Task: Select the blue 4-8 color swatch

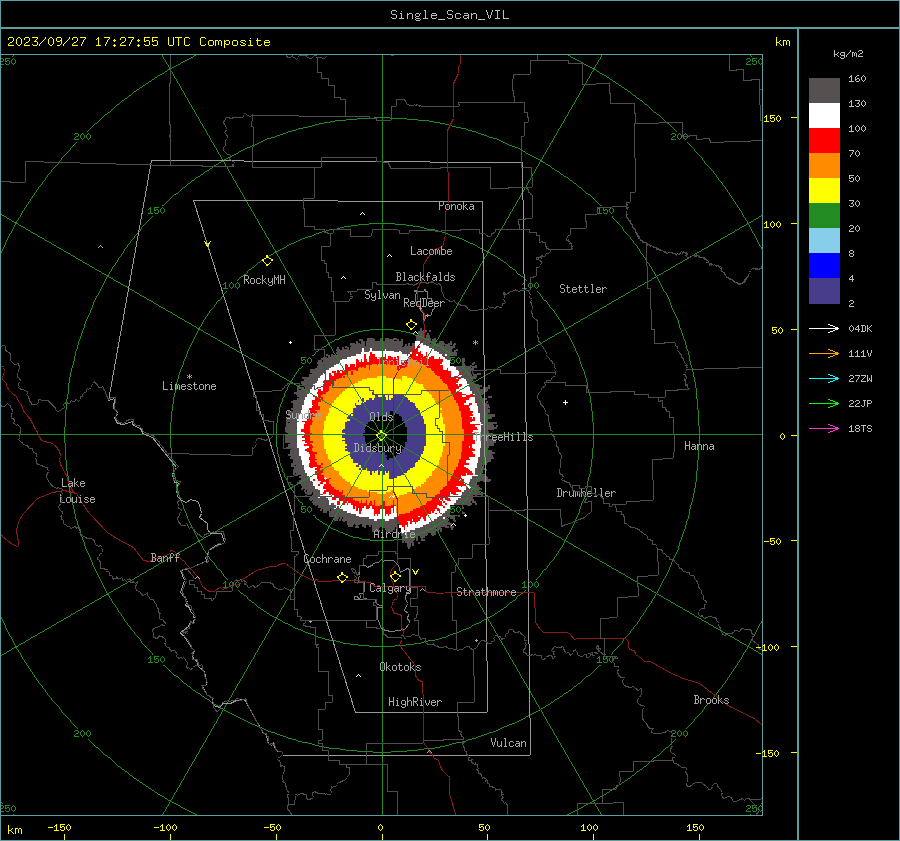Action: click(x=824, y=266)
